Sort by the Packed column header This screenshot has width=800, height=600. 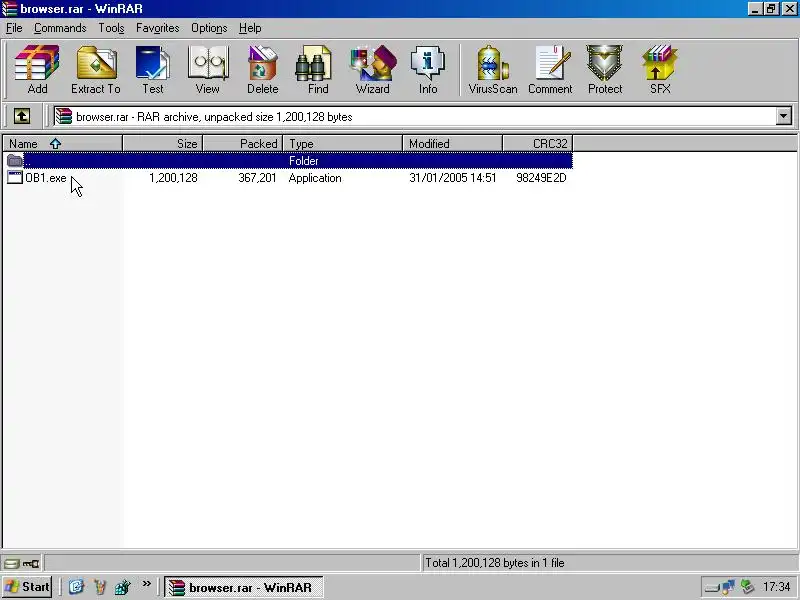(x=243, y=144)
